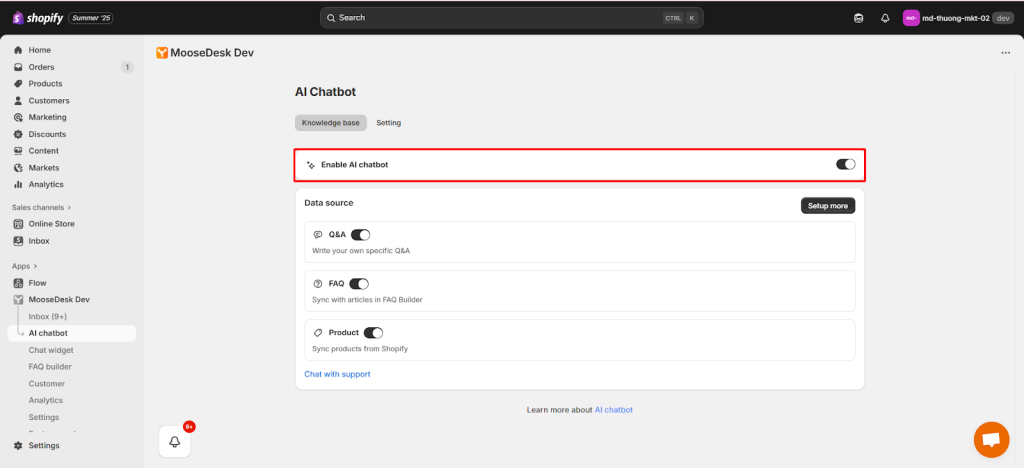Switch to the Setting tab
Screen dimensions: 1024x468
(x=388, y=123)
